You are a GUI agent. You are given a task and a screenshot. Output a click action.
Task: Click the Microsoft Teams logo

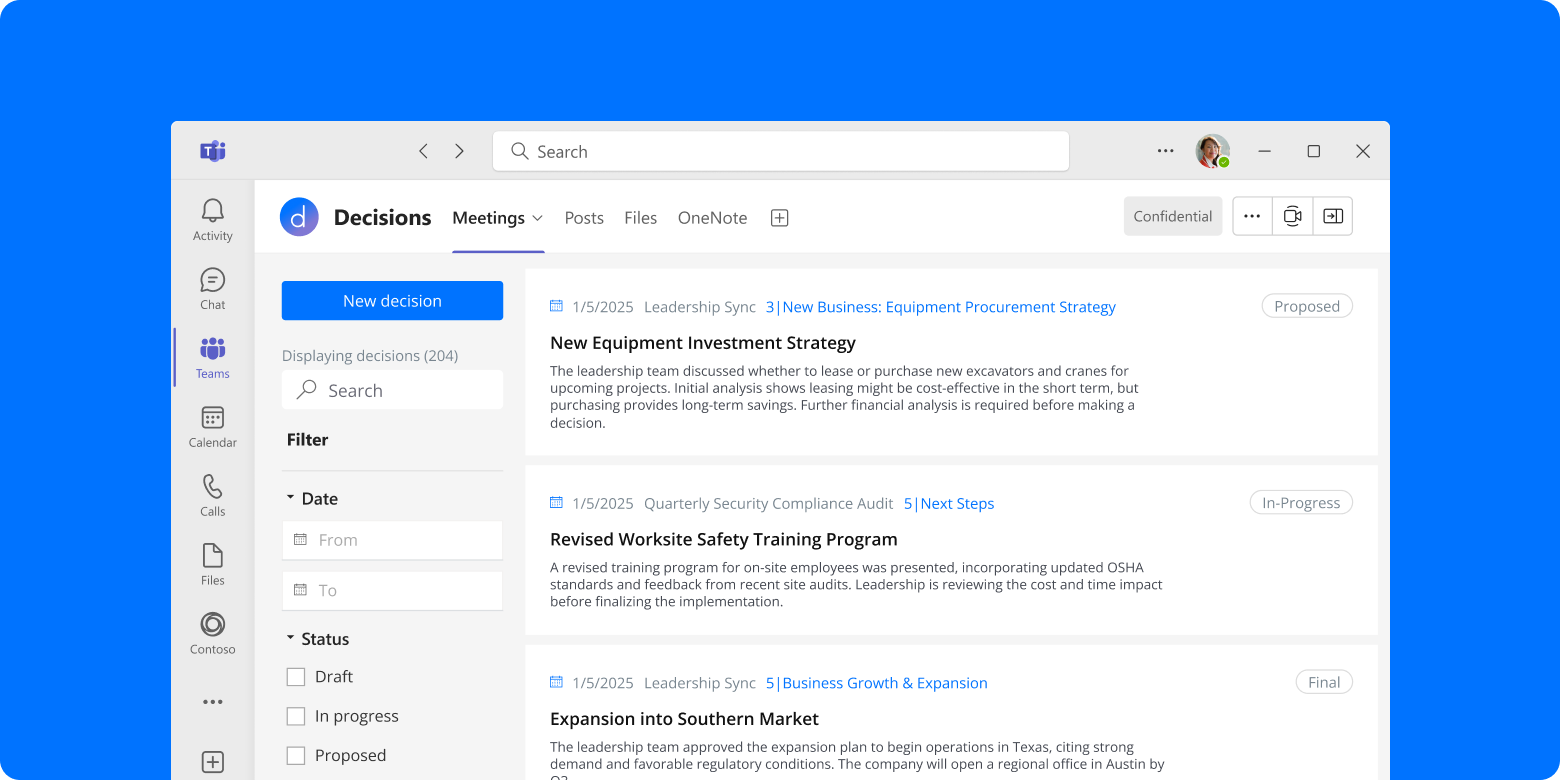212,151
